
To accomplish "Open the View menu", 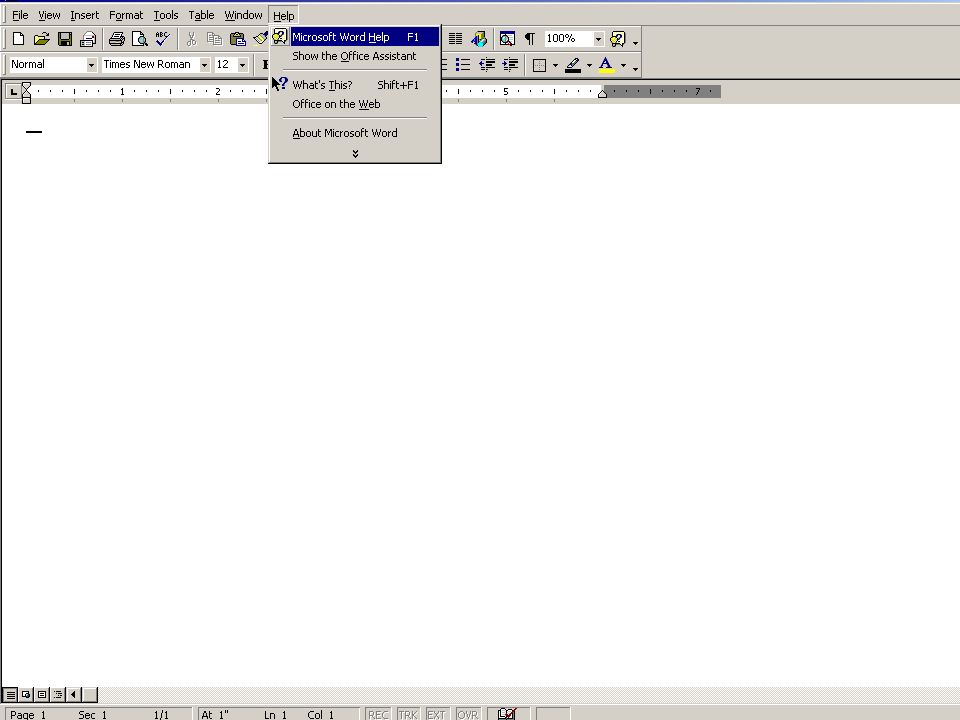I will coord(49,15).
